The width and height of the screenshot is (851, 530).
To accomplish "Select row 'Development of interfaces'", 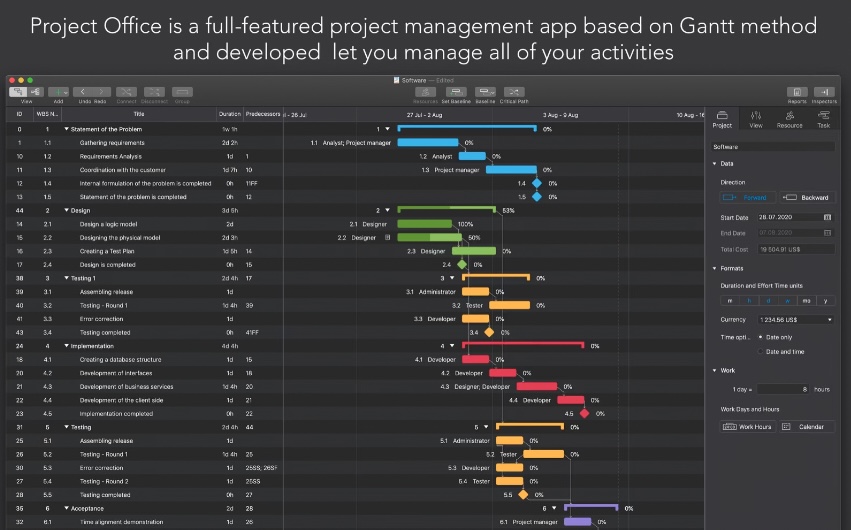I will pyautogui.click(x=144, y=373).
